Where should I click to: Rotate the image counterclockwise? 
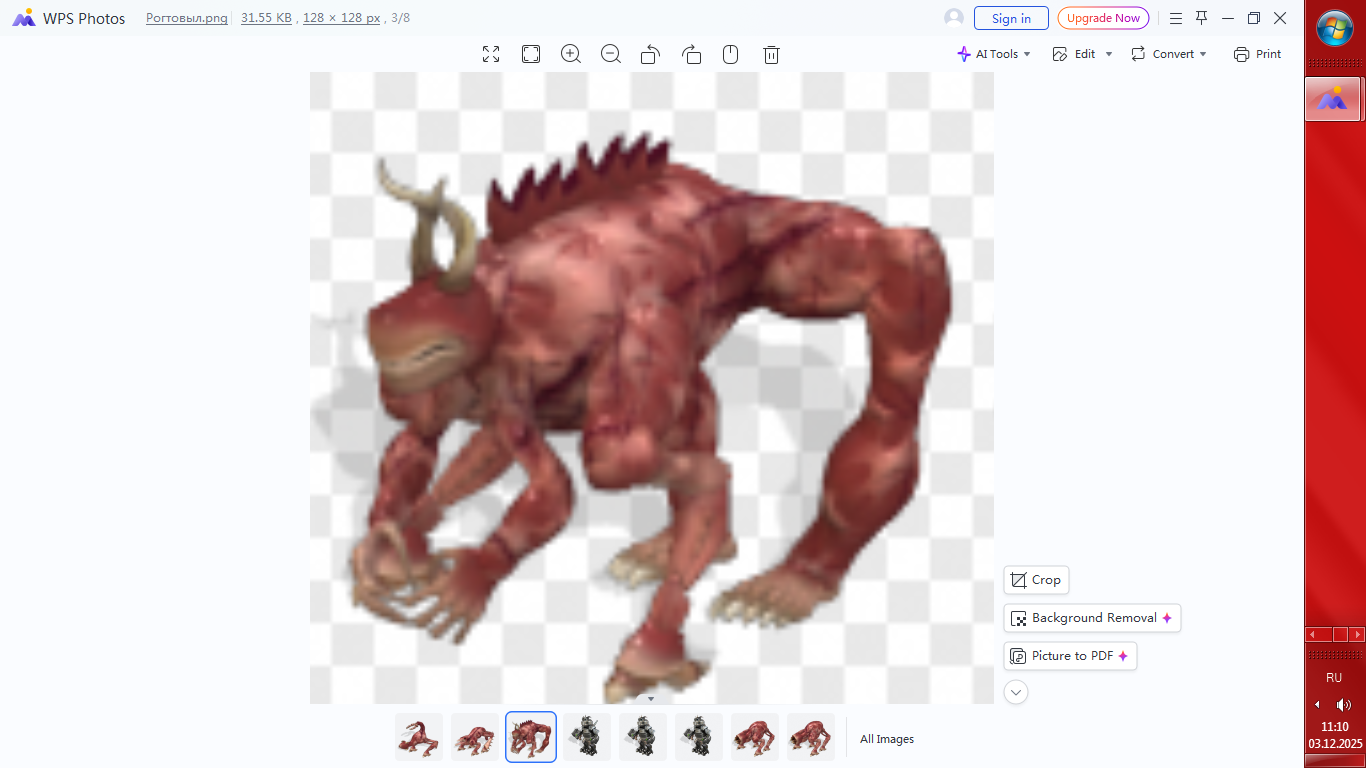point(650,54)
